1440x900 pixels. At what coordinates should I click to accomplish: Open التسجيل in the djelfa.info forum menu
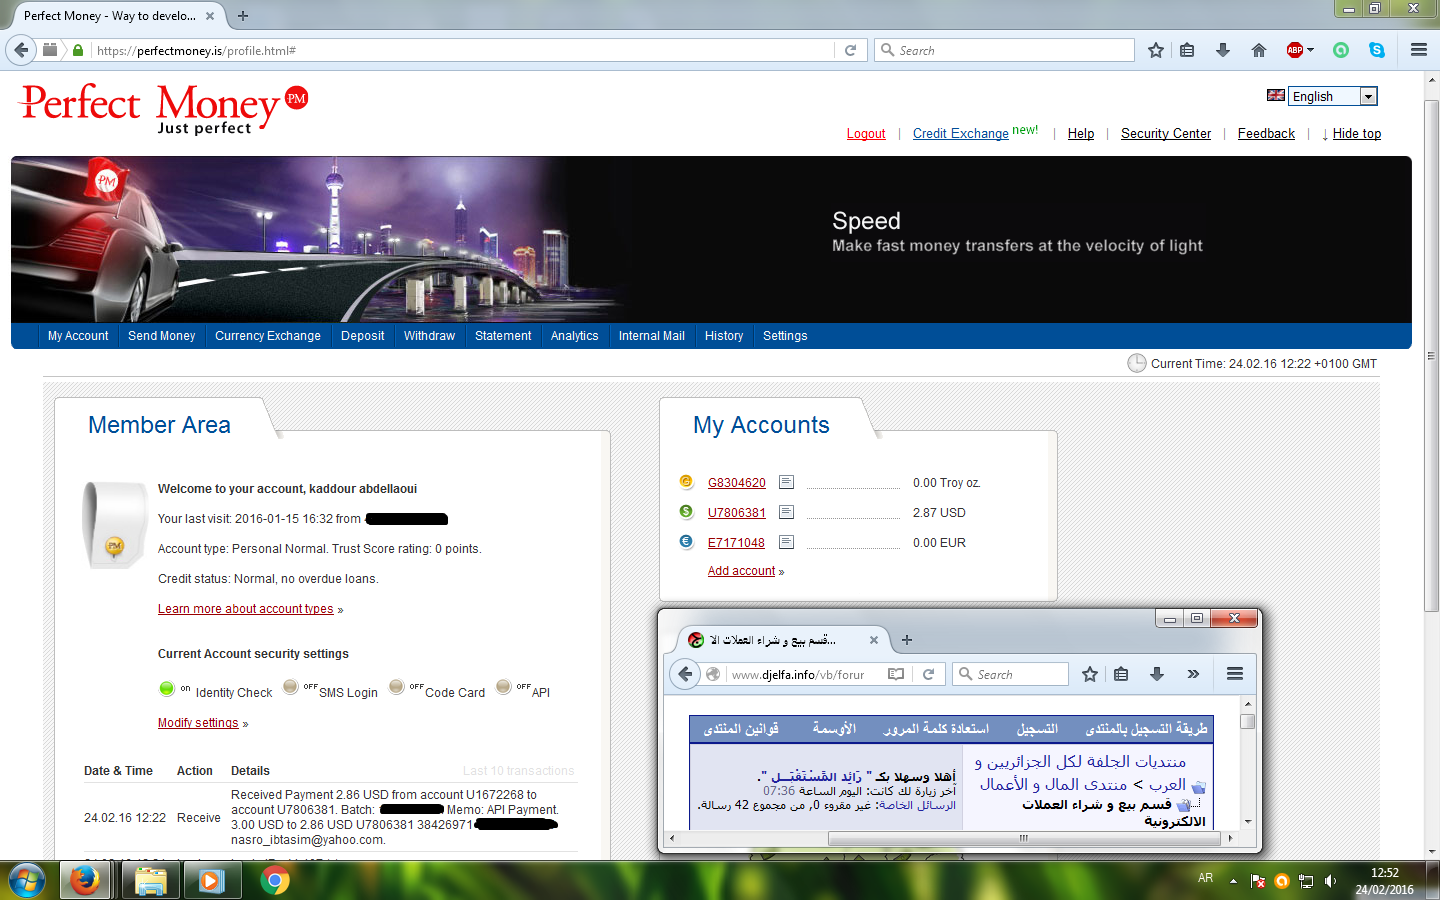[1037, 729]
